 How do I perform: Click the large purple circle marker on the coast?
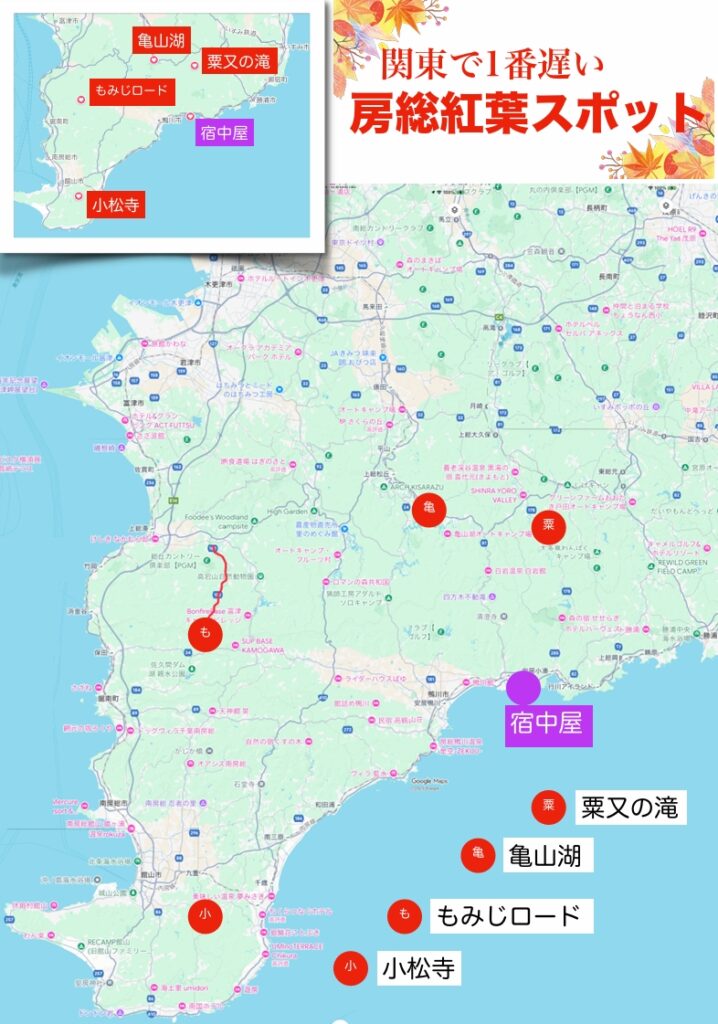coord(523,688)
